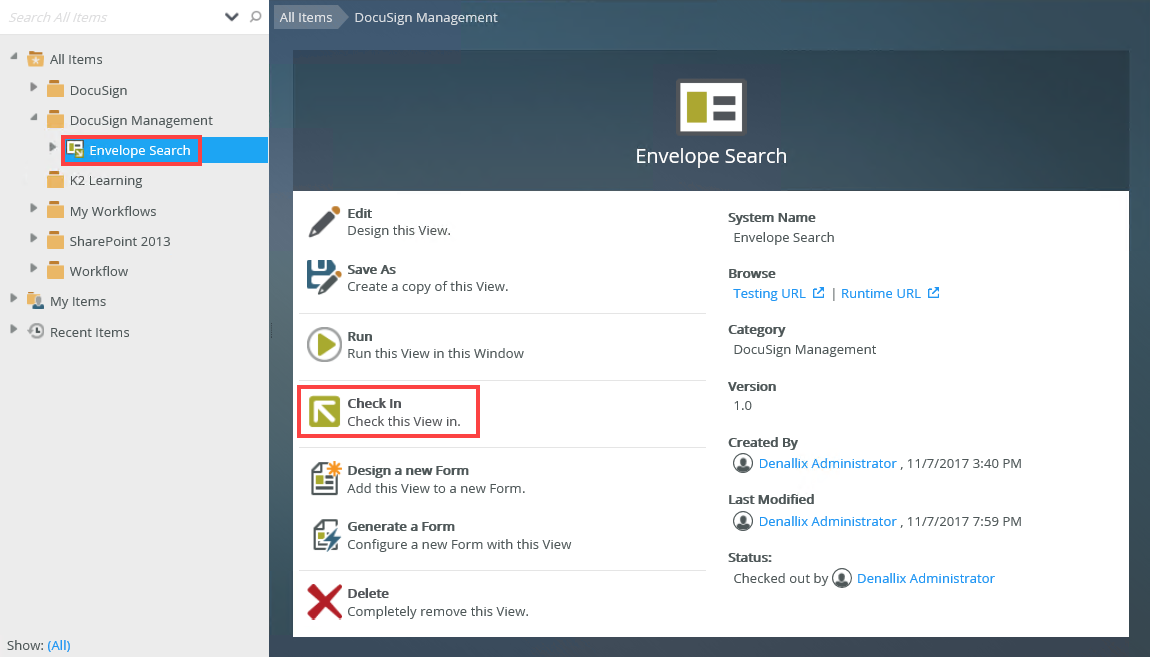This screenshot has height=657, width=1150.
Task: Select the My Workflows tree item
Action: [113, 211]
